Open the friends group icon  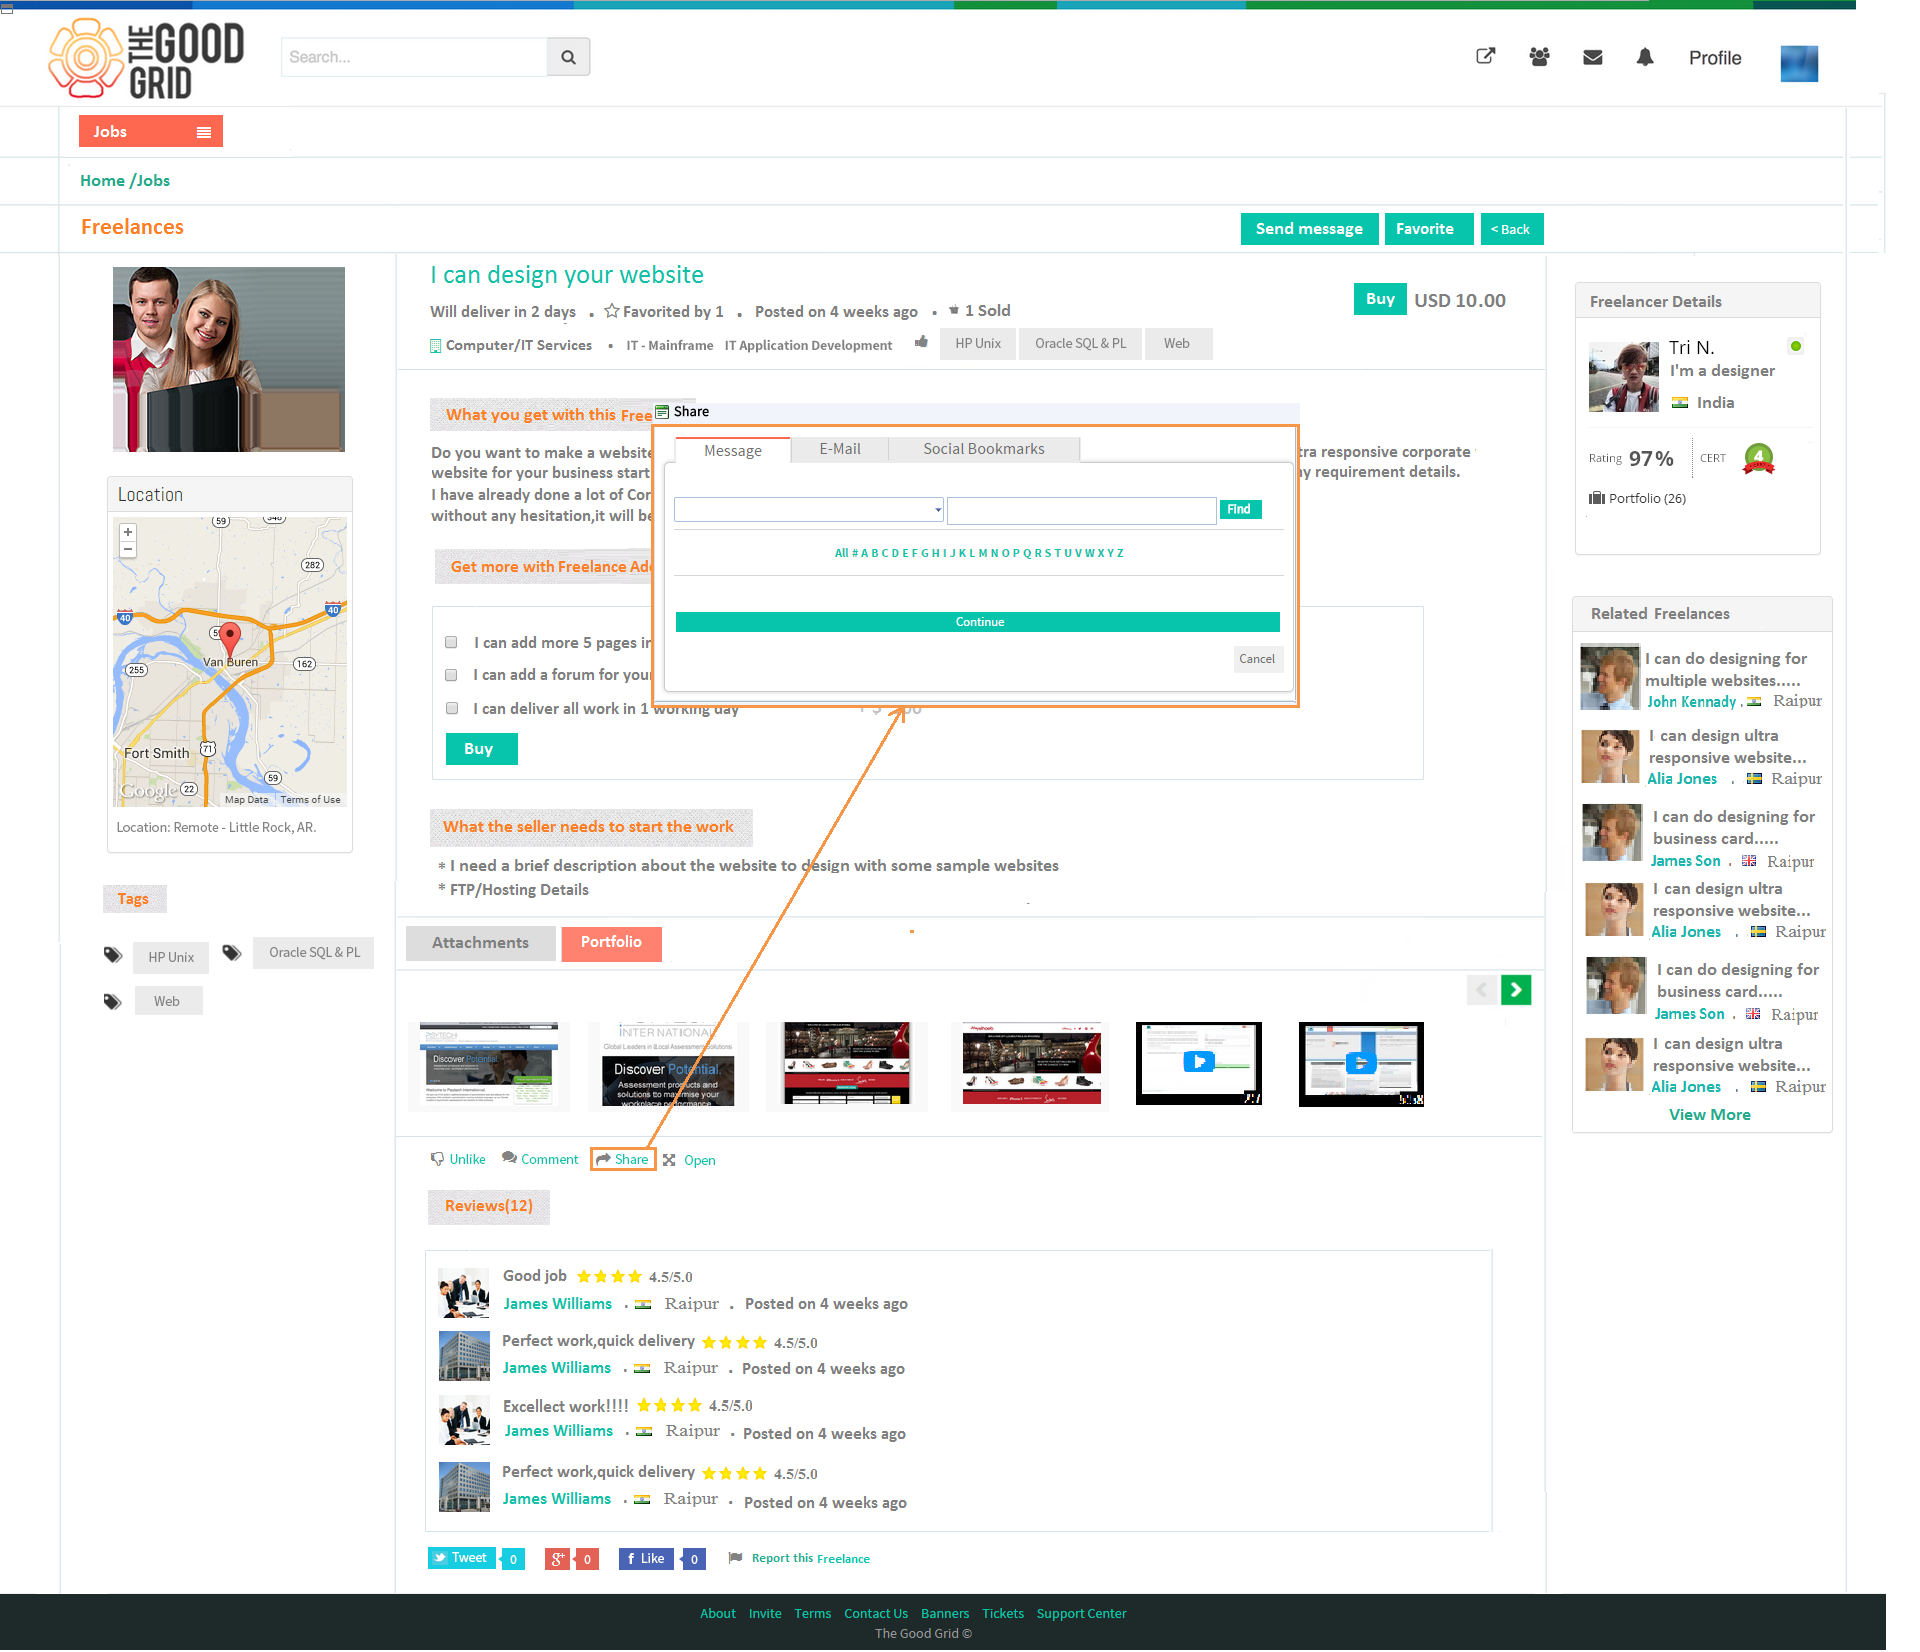tap(1539, 57)
